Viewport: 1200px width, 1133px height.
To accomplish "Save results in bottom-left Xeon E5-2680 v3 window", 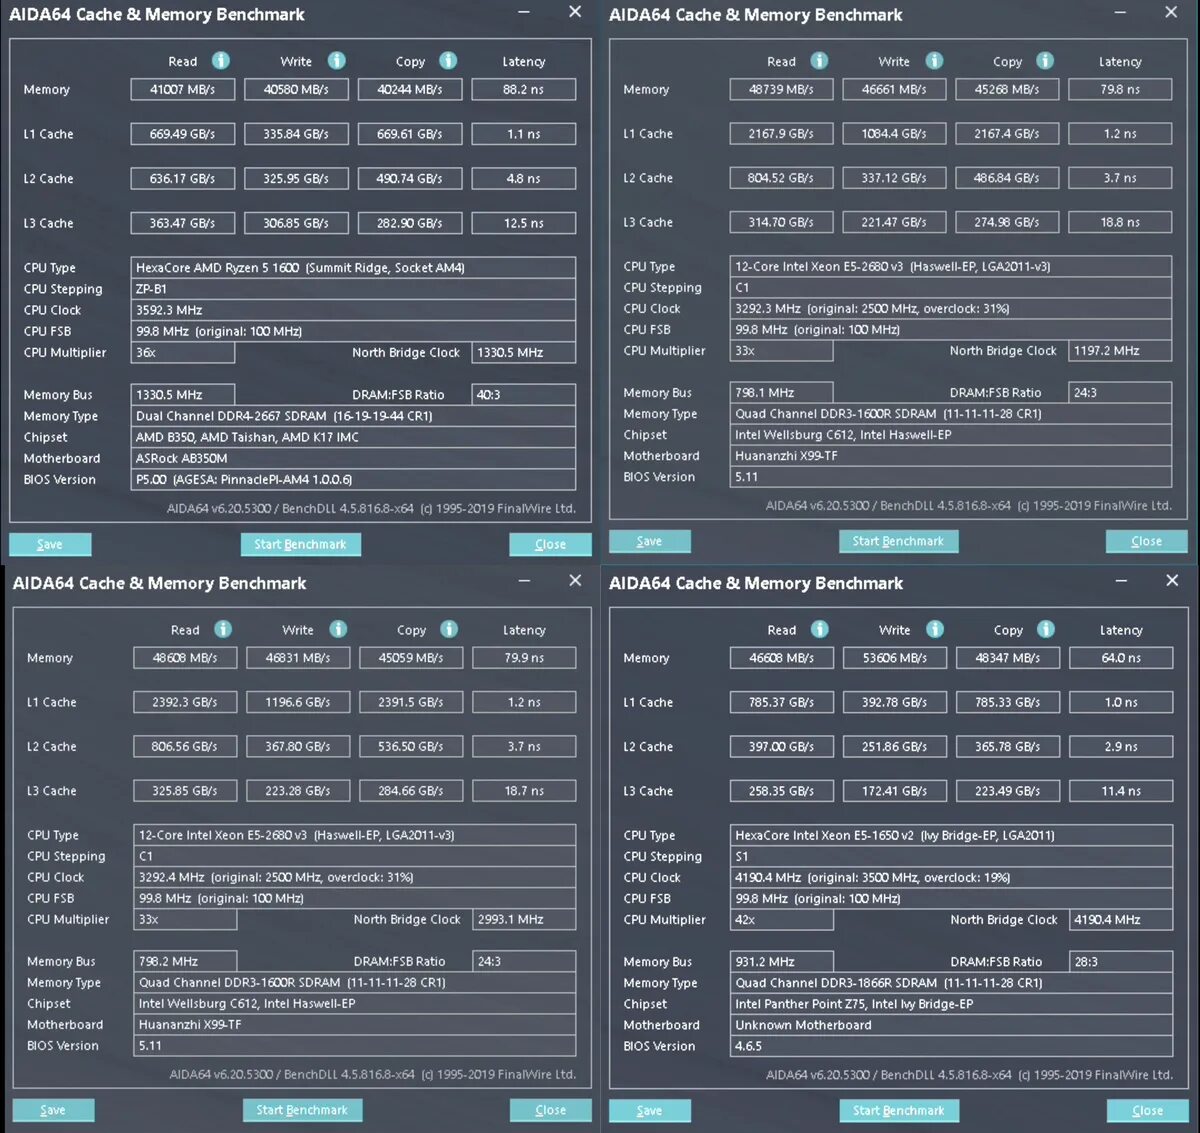I will pos(53,1110).
